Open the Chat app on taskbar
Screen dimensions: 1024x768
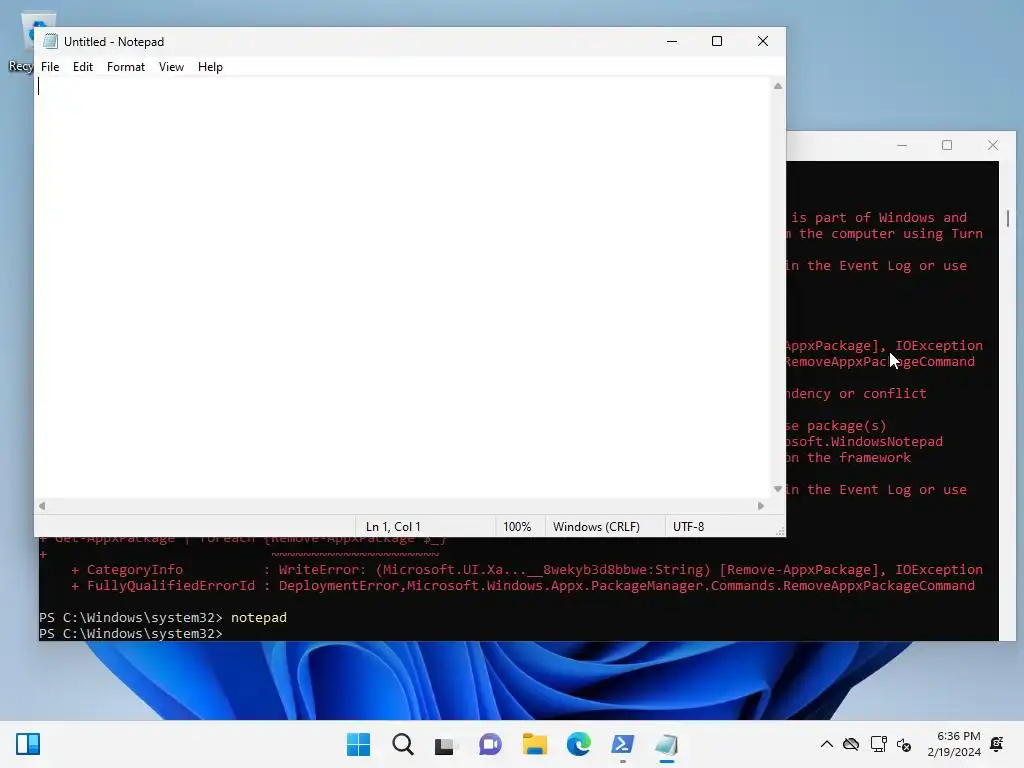tap(490, 744)
